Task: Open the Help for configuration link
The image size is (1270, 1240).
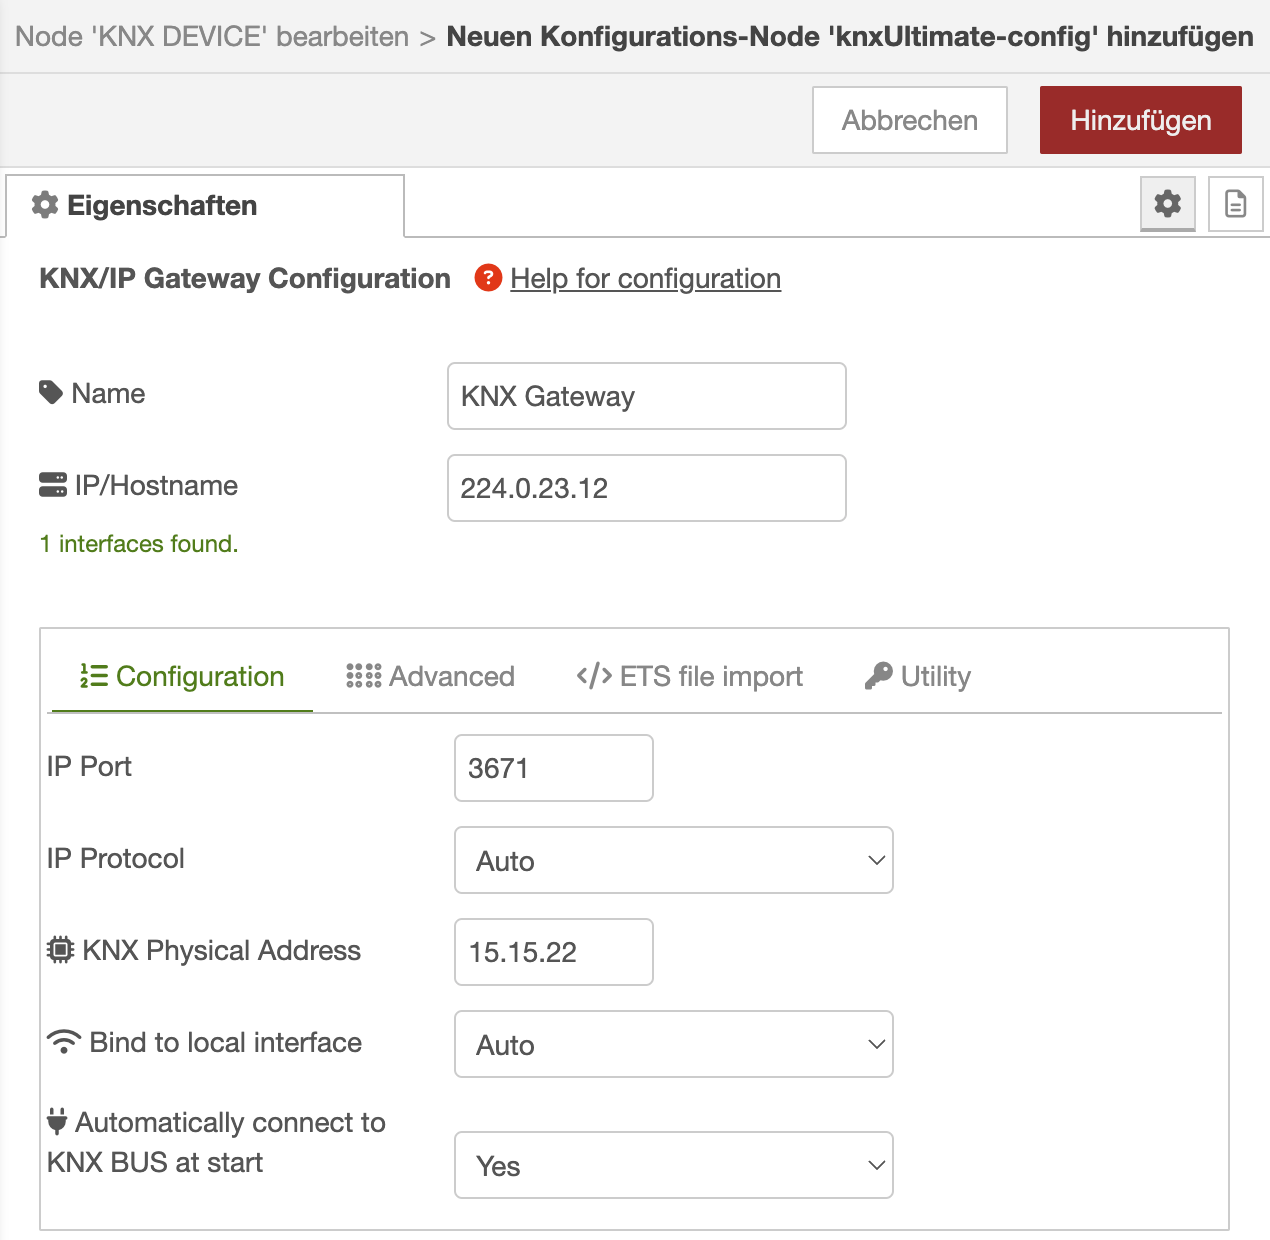Action: coord(646,278)
